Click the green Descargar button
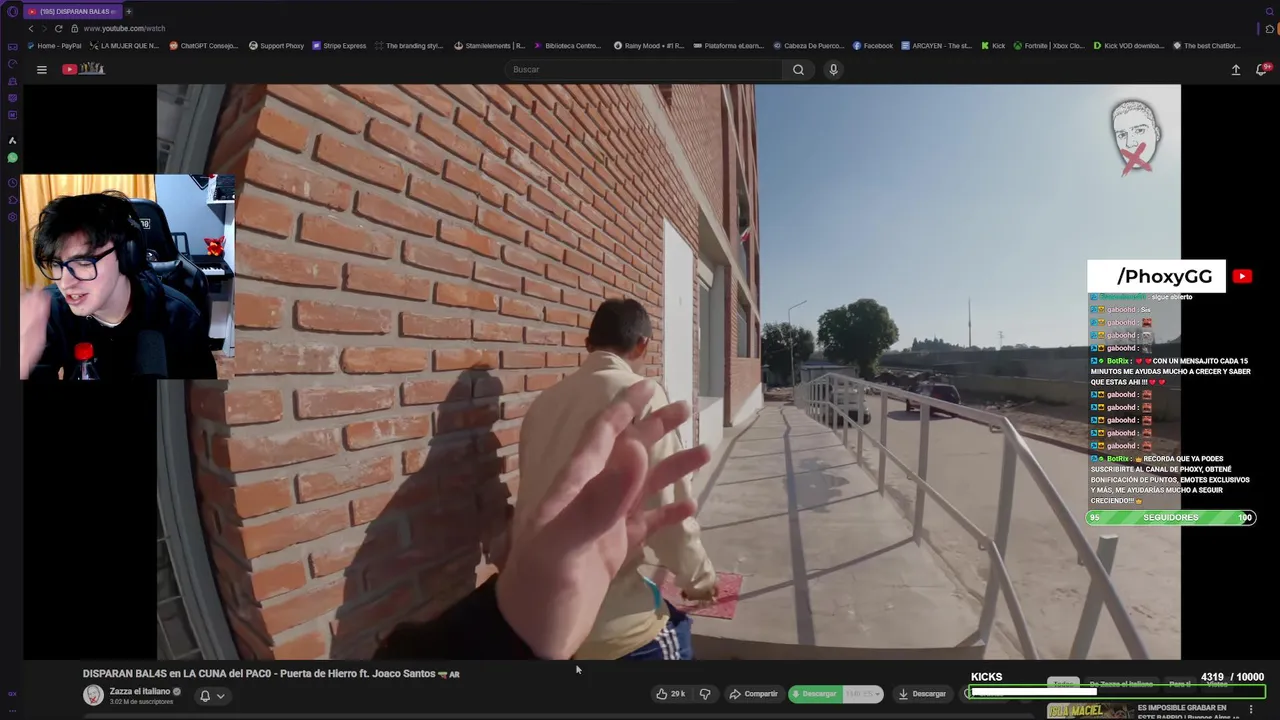Image resolution: width=1280 pixels, height=720 pixels. (x=816, y=693)
